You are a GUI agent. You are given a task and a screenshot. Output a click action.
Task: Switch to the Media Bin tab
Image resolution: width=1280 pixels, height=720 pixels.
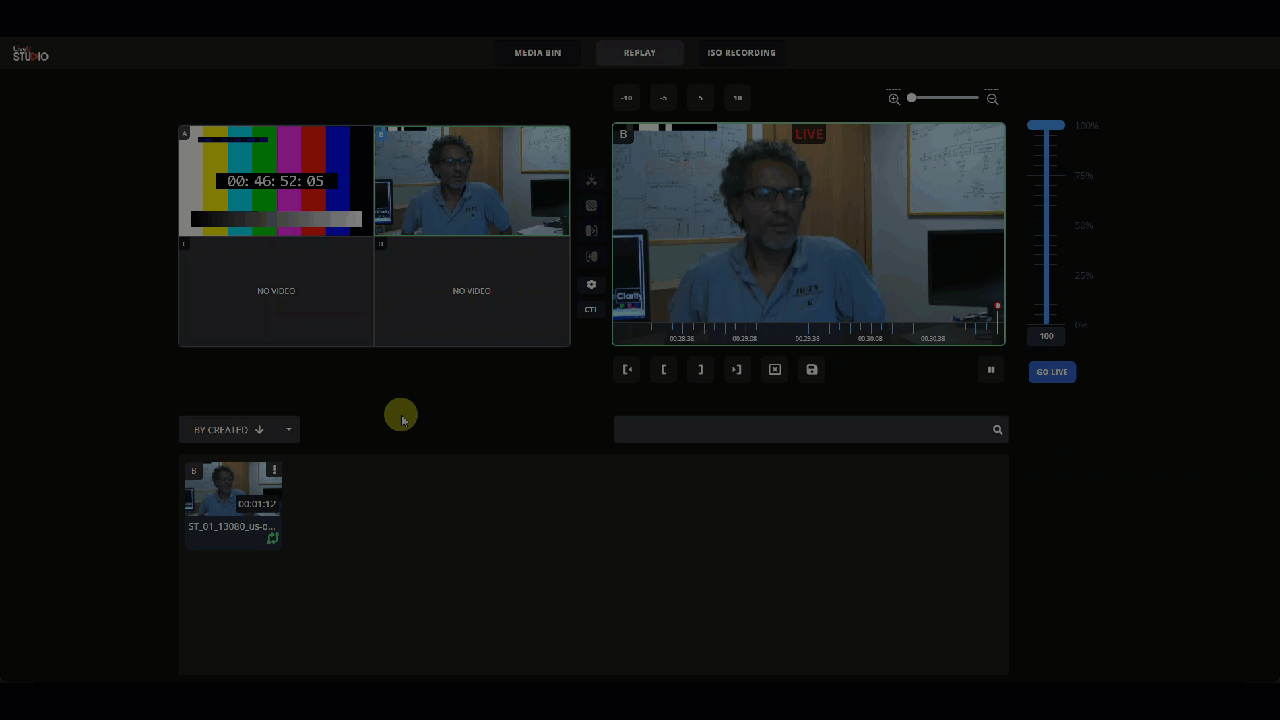point(538,53)
